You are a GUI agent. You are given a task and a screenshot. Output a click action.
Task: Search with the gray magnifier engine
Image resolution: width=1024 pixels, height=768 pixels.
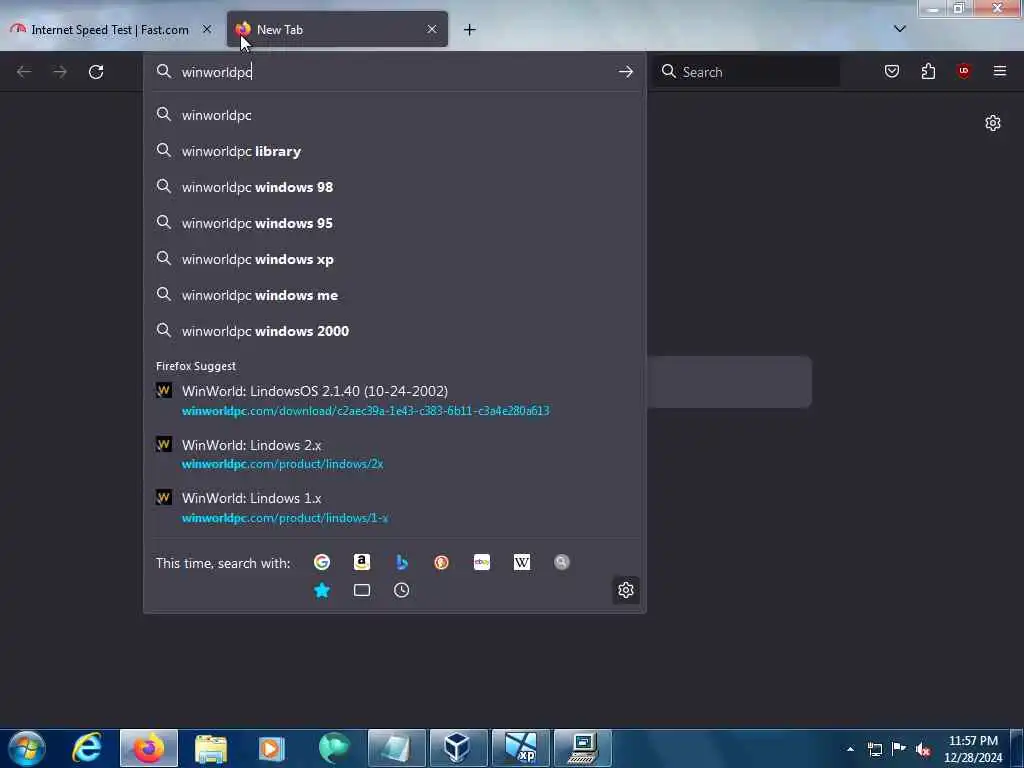562,562
